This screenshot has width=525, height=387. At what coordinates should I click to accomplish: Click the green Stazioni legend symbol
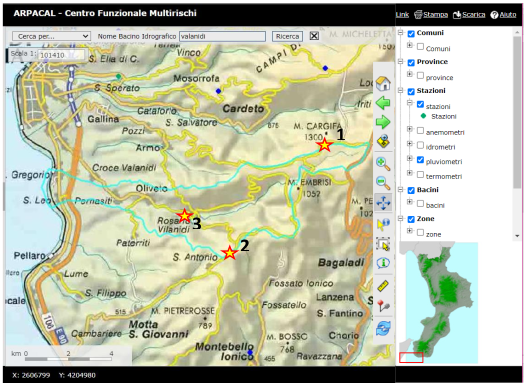pyautogui.click(x=424, y=116)
